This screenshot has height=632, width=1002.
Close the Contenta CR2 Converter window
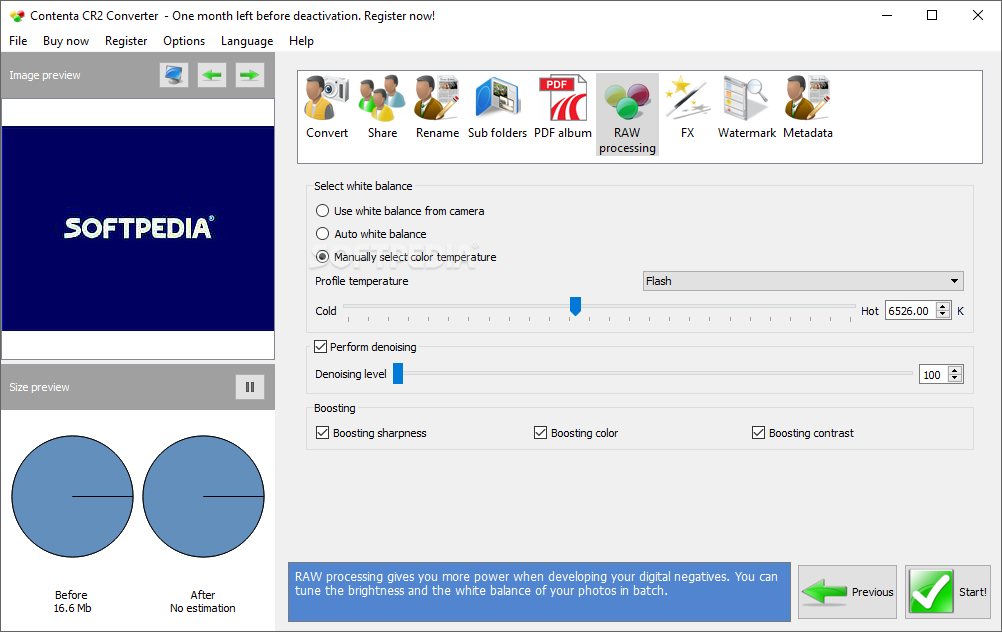click(x=978, y=15)
